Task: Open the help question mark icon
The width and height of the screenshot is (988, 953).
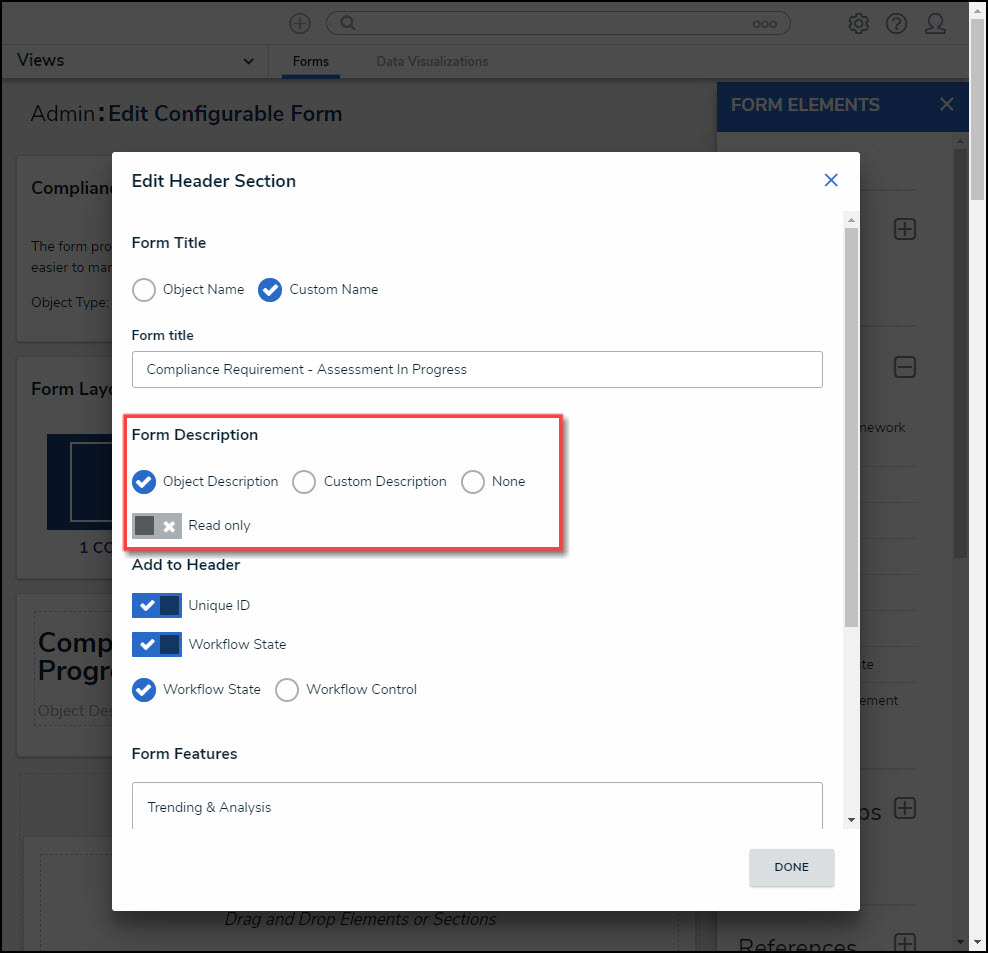Action: pyautogui.click(x=896, y=23)
